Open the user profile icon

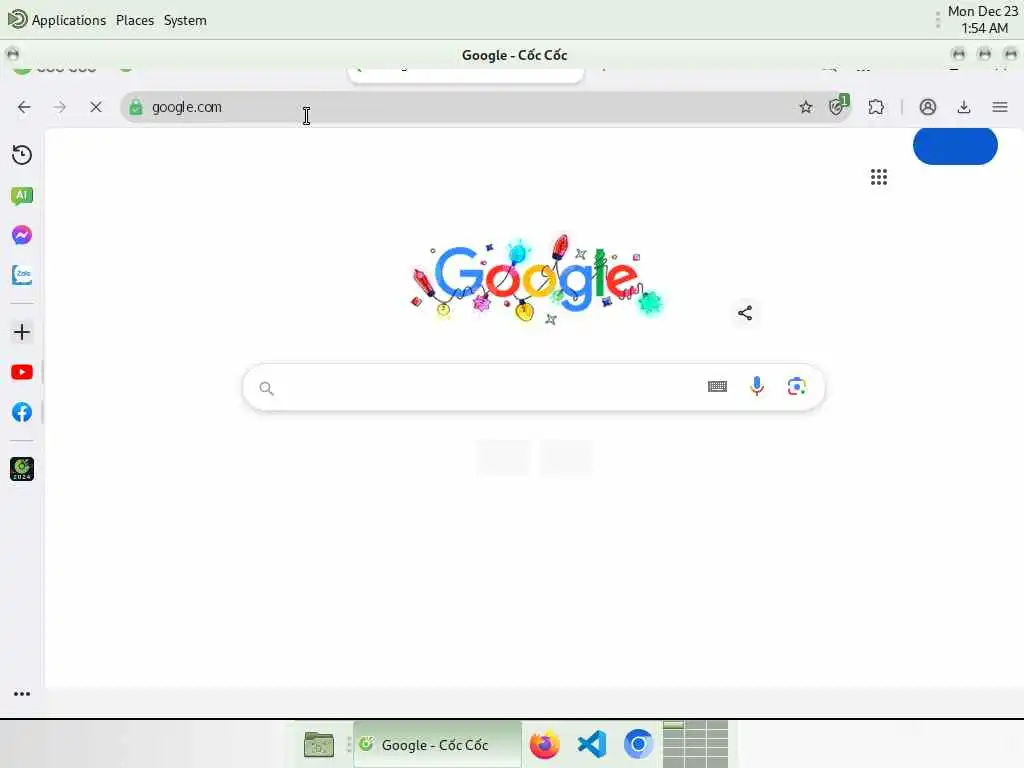(927, 107)
